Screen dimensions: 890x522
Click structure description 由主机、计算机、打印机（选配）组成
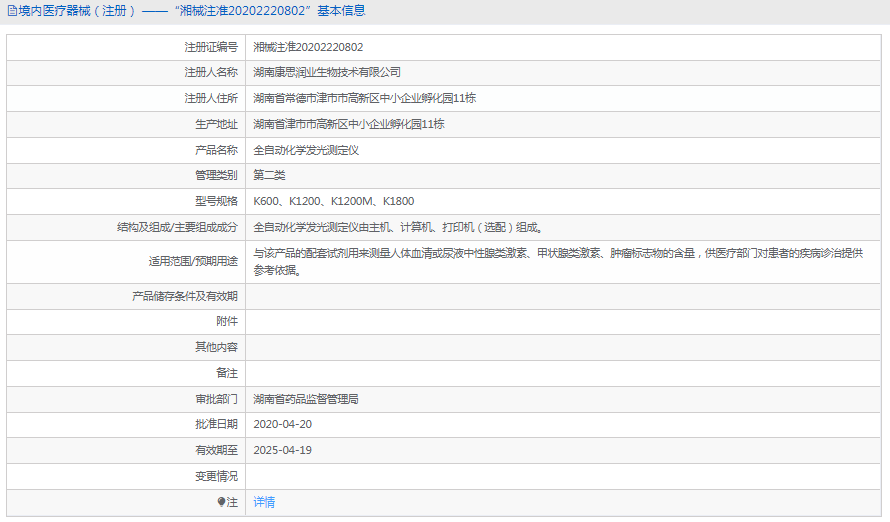point(398,228)
